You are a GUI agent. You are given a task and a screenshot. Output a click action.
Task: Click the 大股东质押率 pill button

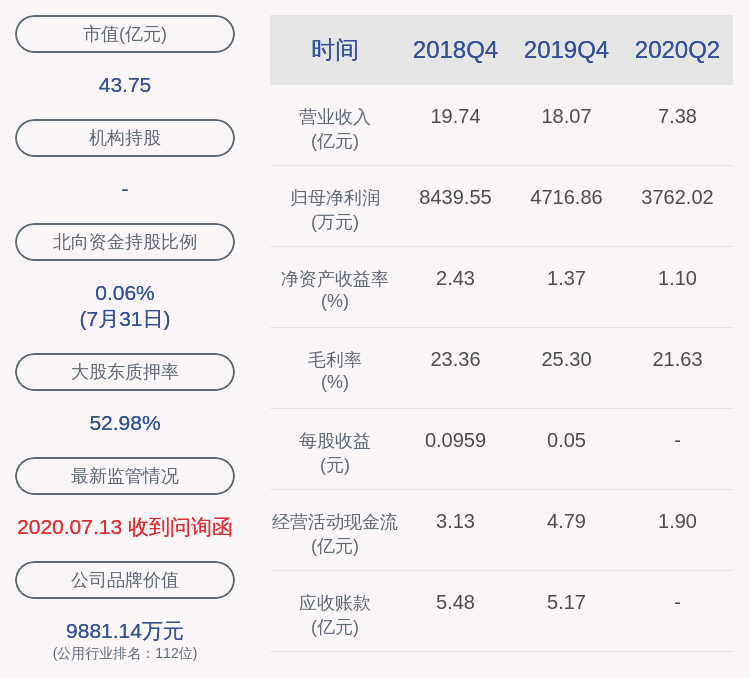click(x=125, y=372)
